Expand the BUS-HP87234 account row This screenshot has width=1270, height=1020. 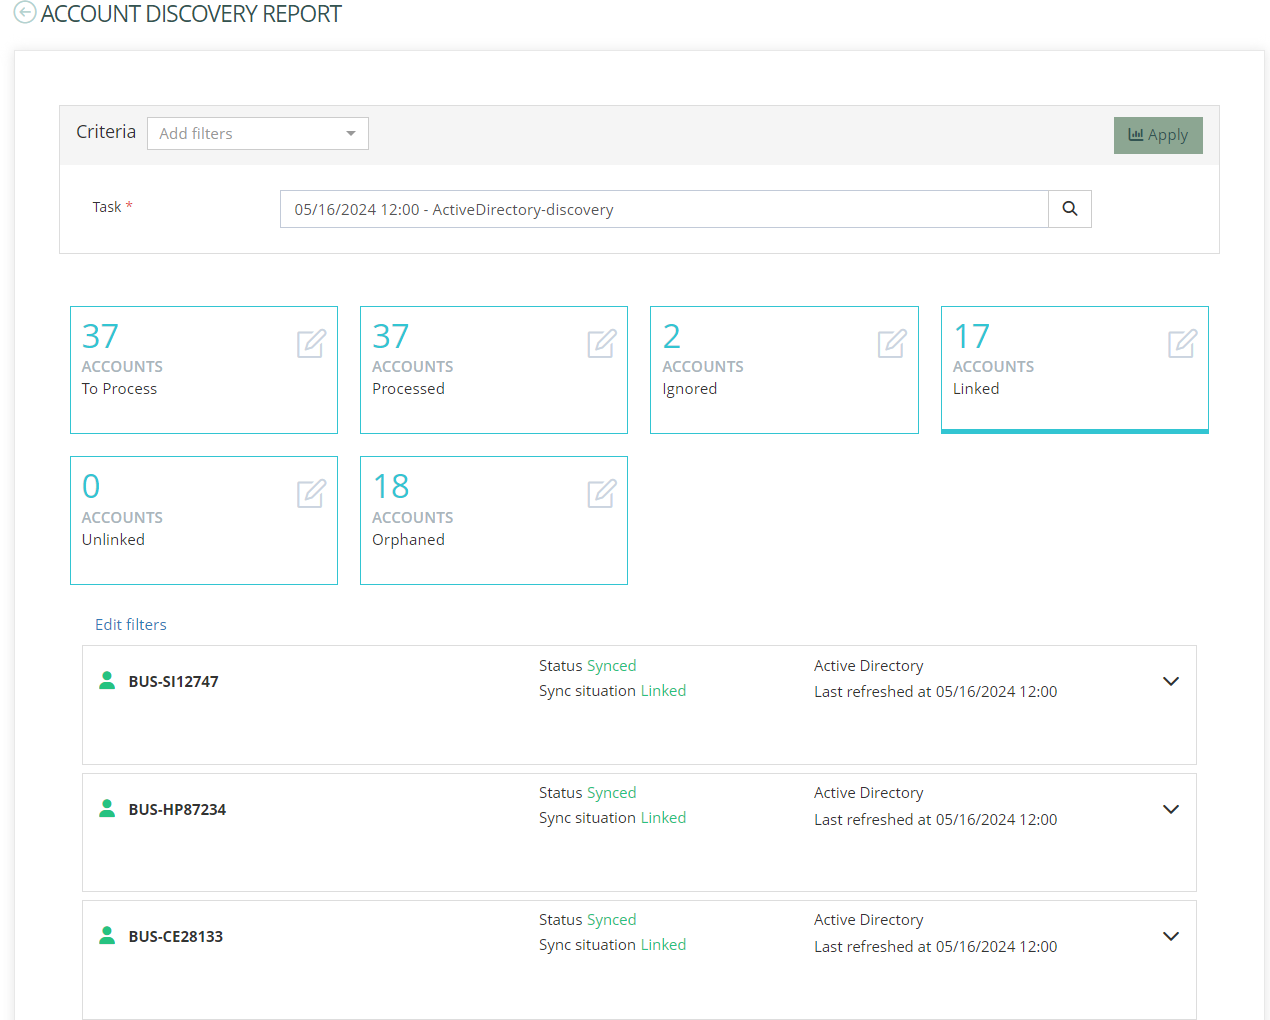point(1170,809)
